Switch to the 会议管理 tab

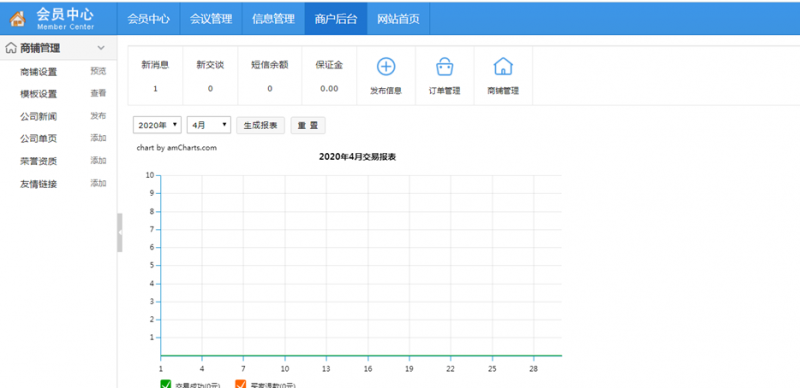pyautogui.click(x=211, y=19)
